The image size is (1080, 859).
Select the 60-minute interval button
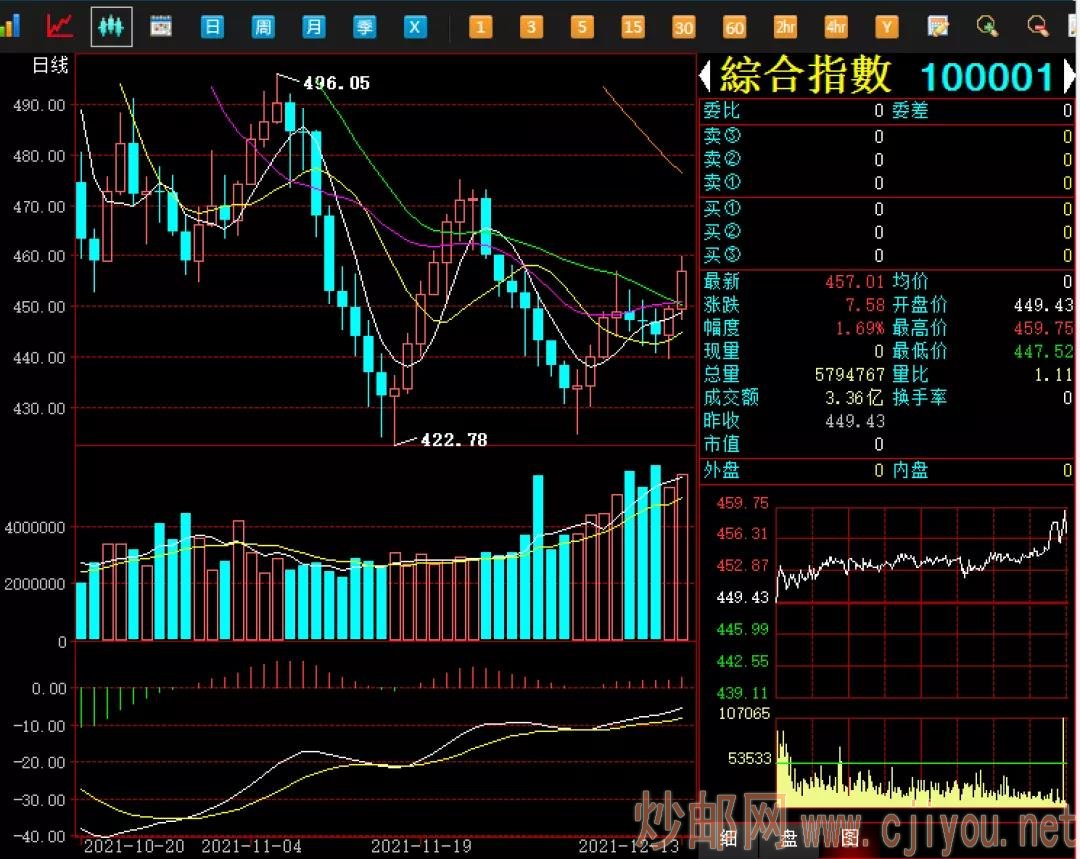734,27
